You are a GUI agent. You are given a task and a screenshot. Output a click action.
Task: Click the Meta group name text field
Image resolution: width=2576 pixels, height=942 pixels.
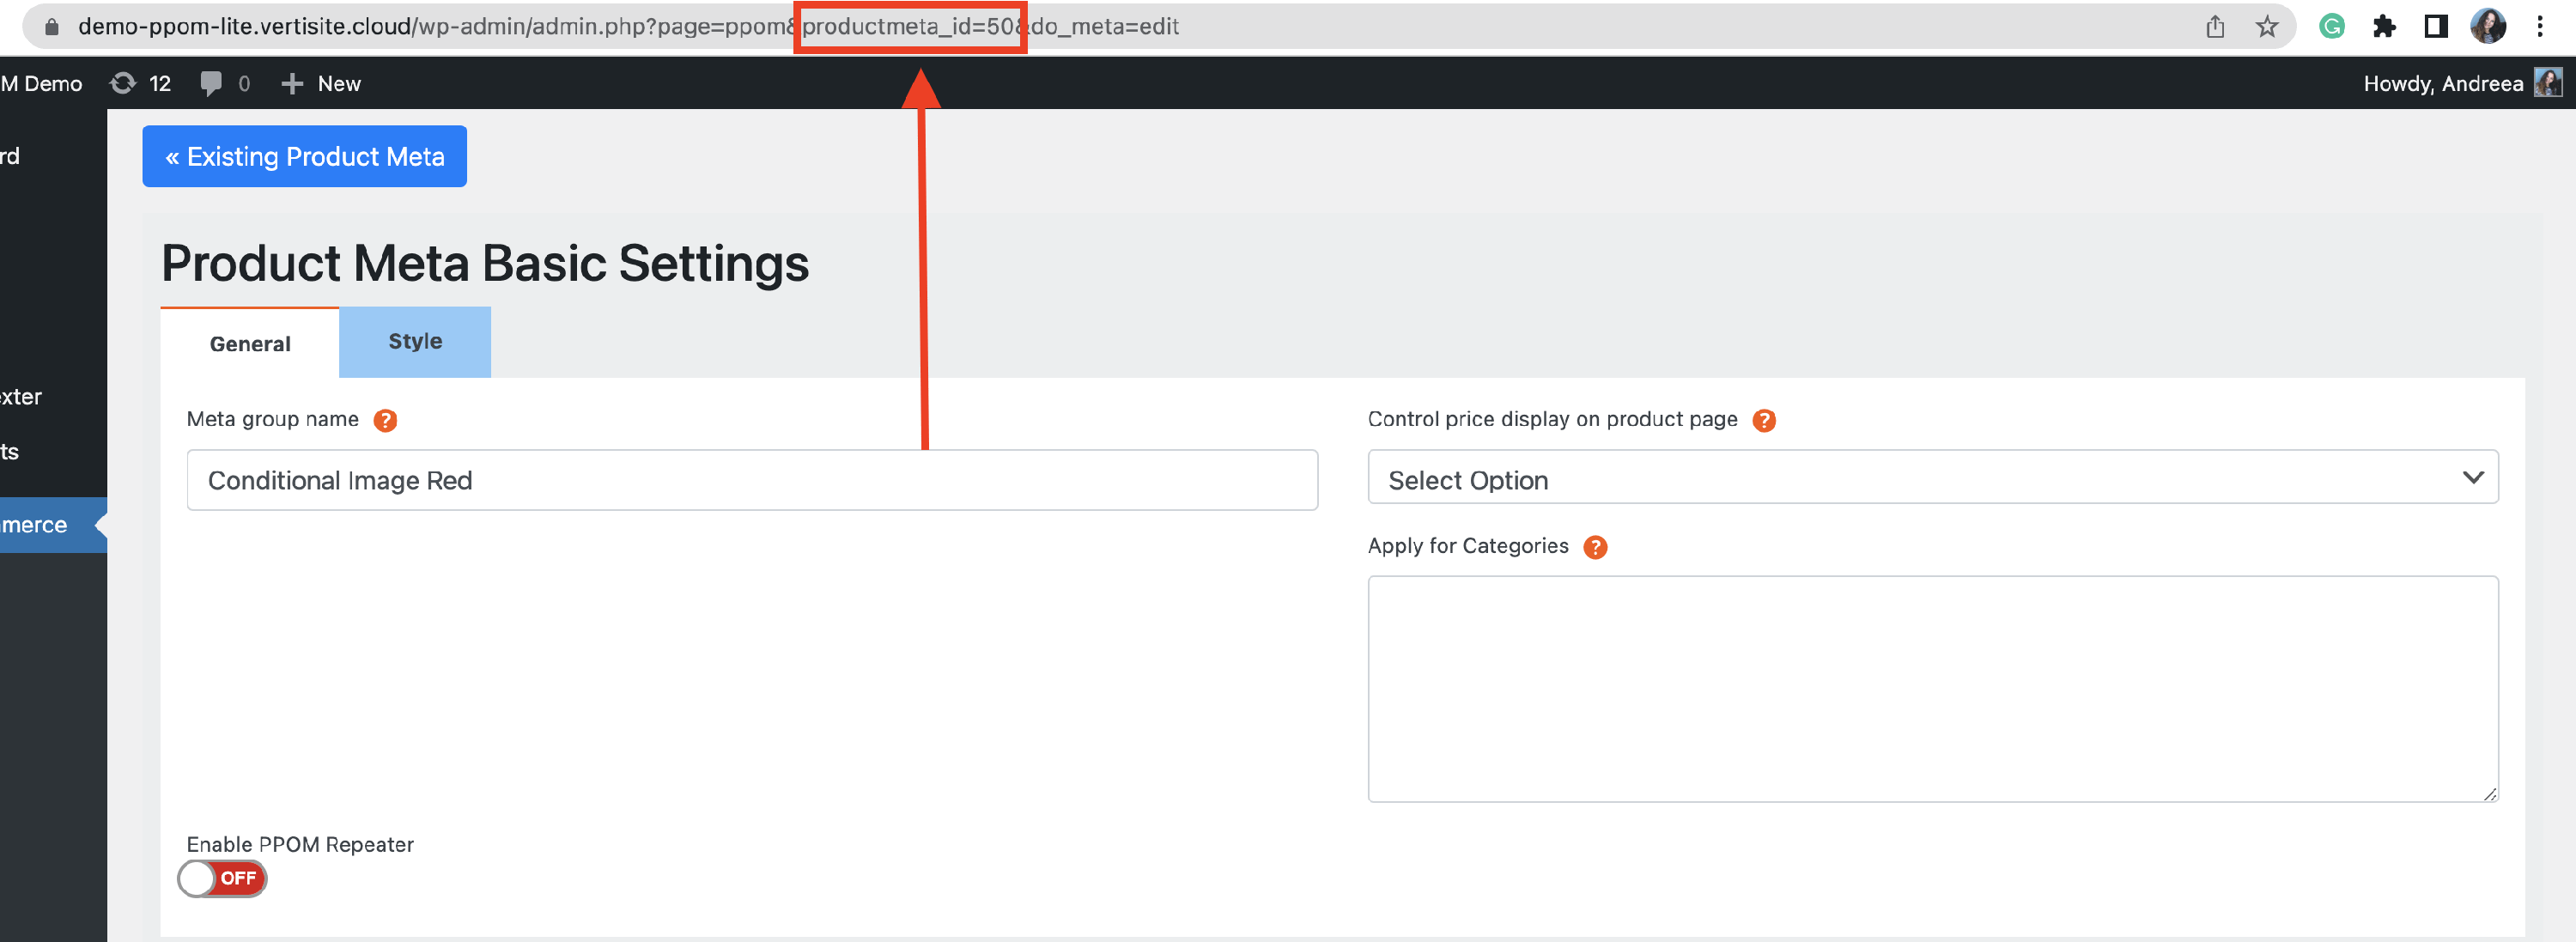(751, 480)
